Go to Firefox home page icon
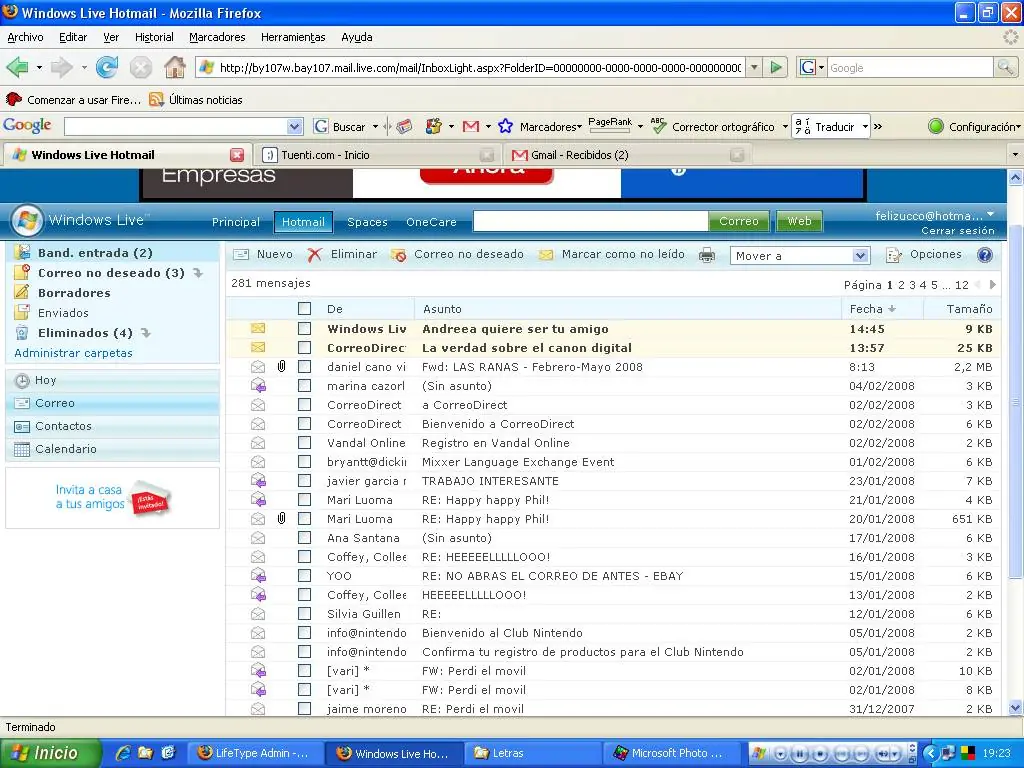The height and width of the screenshot is (768, 1024). (x=175, y=68)
